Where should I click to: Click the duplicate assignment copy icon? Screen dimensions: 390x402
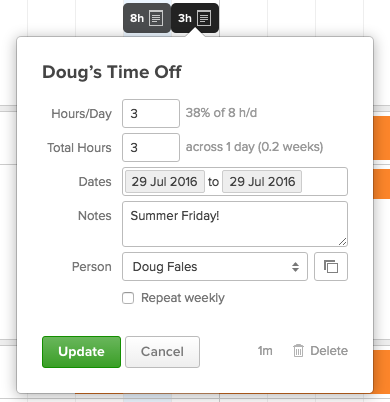point(331,267)
